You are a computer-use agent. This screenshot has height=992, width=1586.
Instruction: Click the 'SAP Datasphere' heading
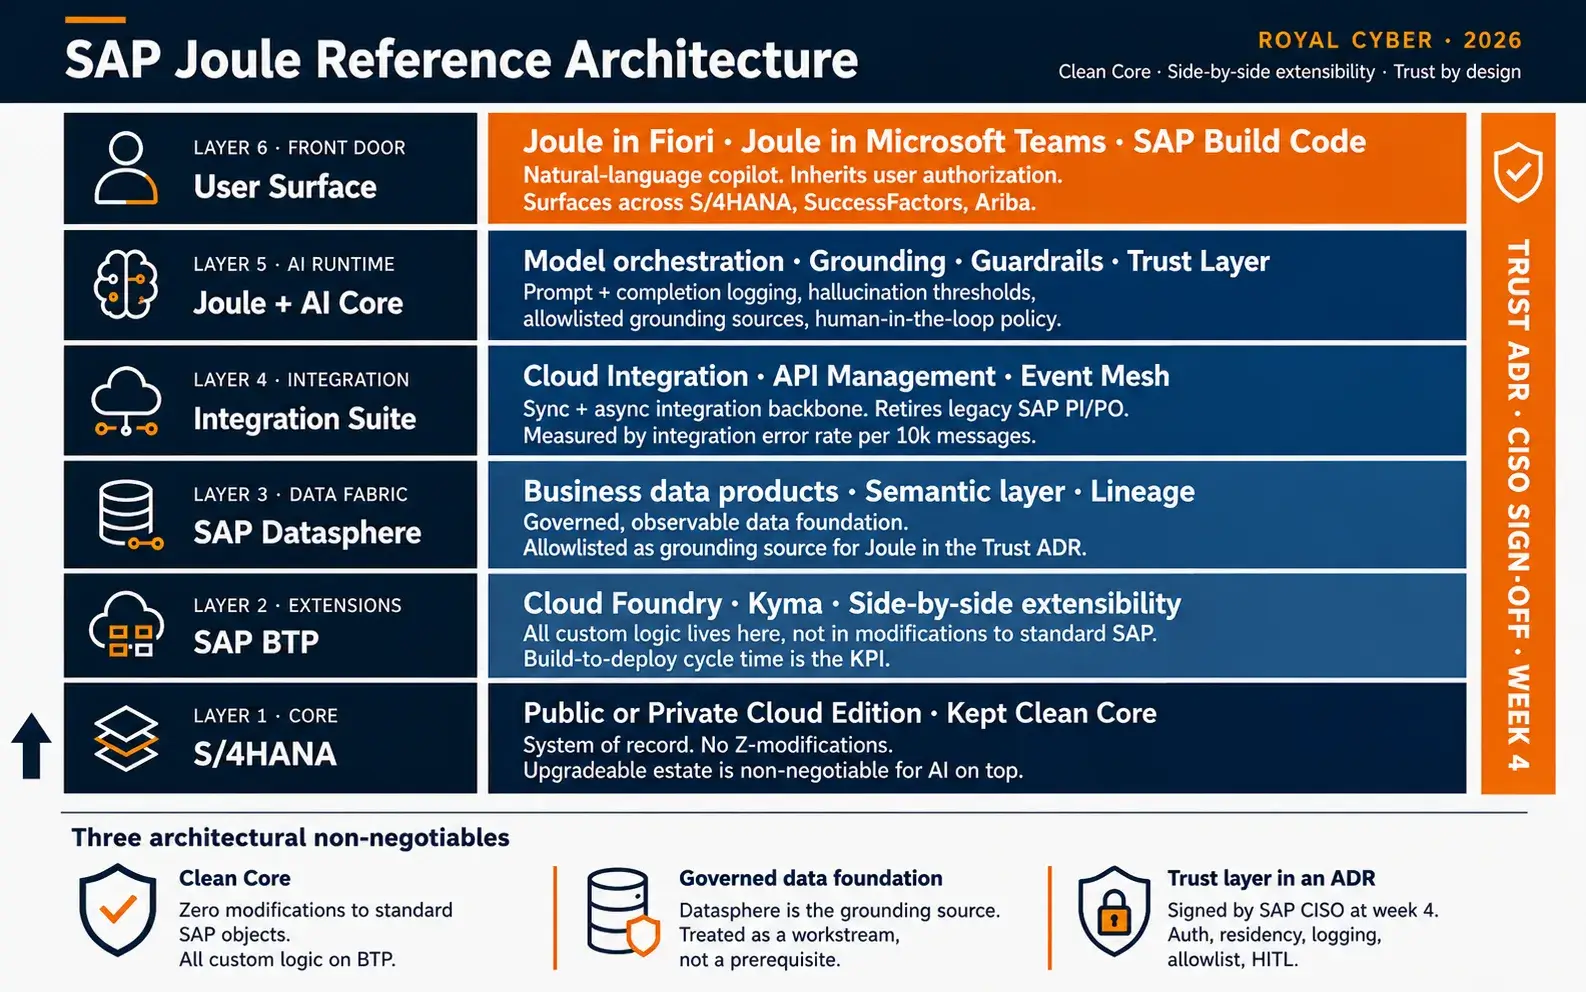[x=307, y=533]
